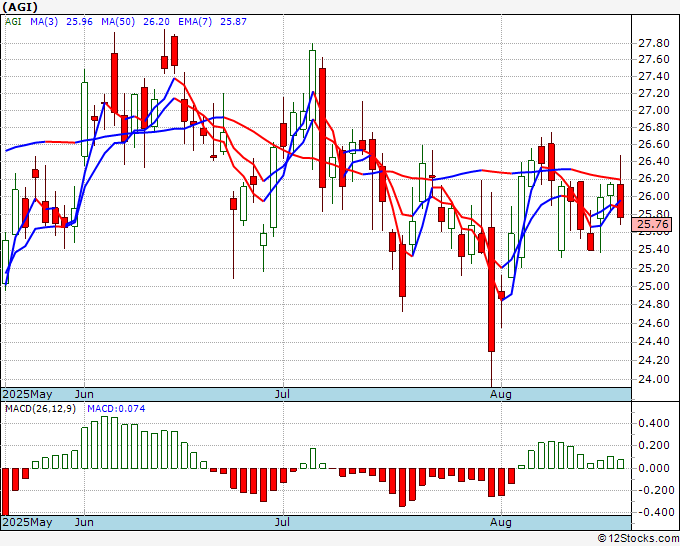
Task: Click the 25.40 price axis label
Action: (x=654, y=249)
